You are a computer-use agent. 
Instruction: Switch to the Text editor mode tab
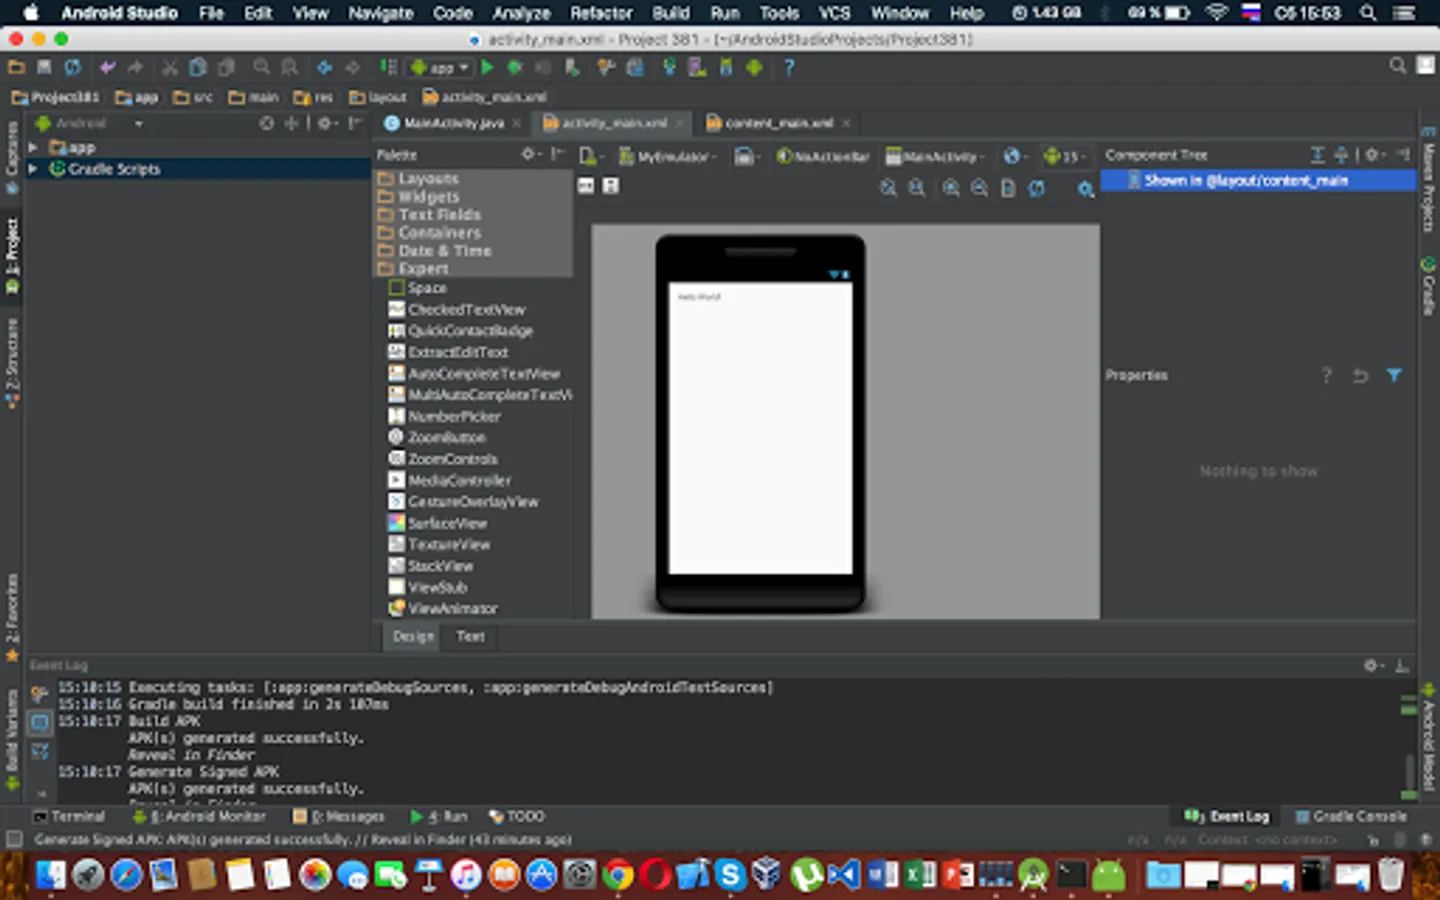coord(470,636)
